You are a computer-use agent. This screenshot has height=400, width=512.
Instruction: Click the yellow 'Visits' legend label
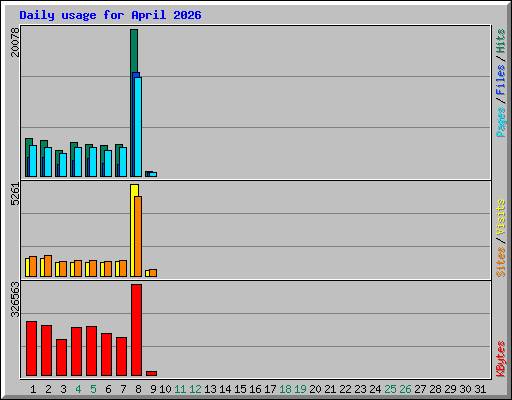pos(501,217)
